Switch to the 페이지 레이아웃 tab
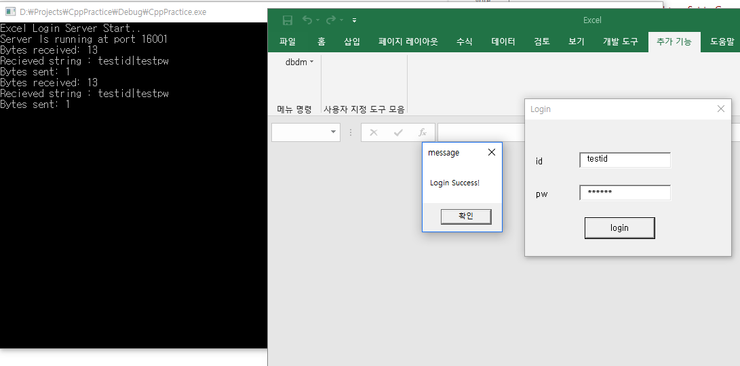 [408, 42]
